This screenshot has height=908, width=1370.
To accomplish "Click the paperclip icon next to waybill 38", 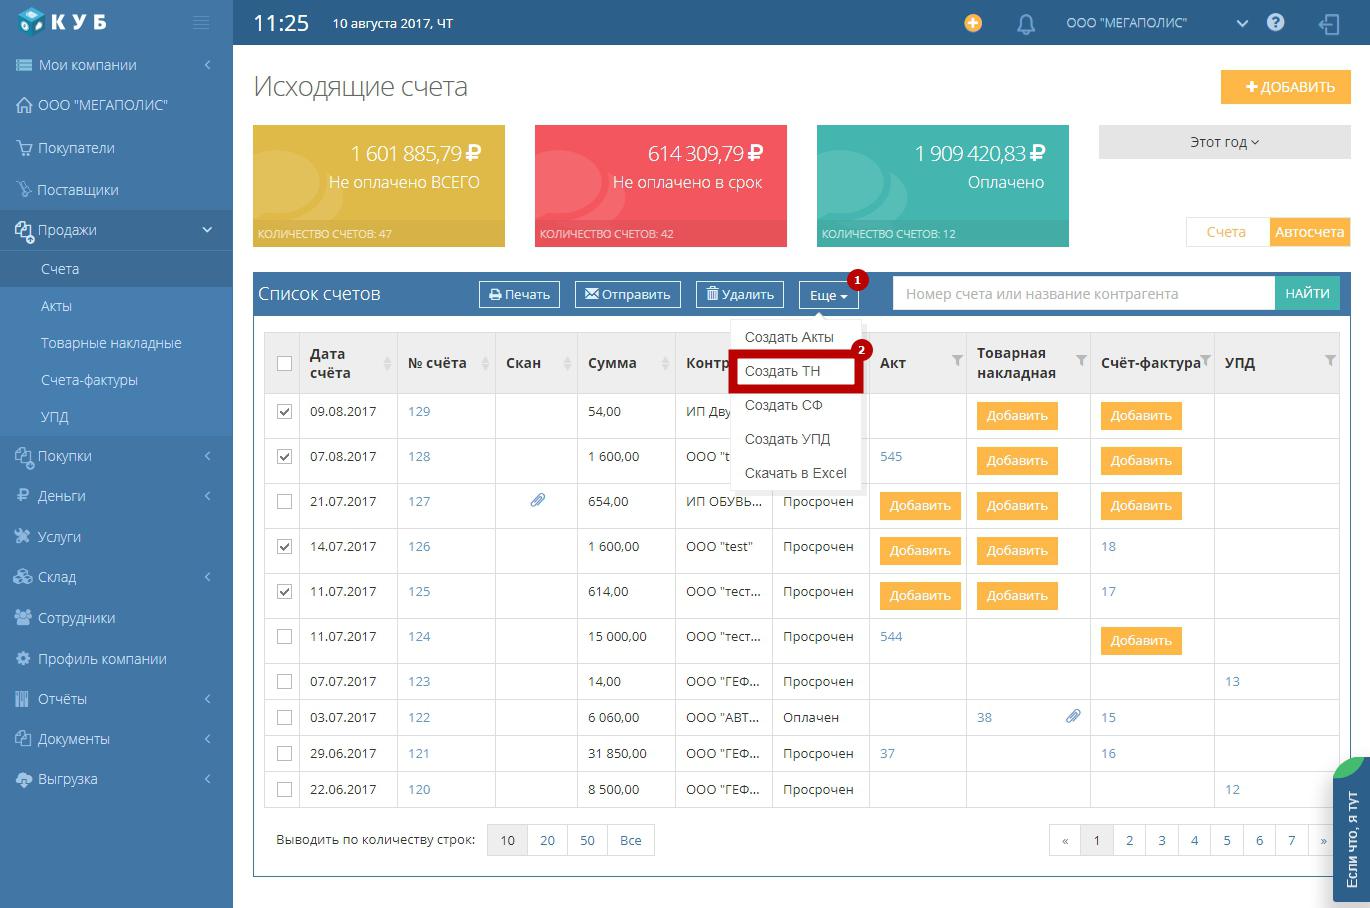I will point(1072,716).
